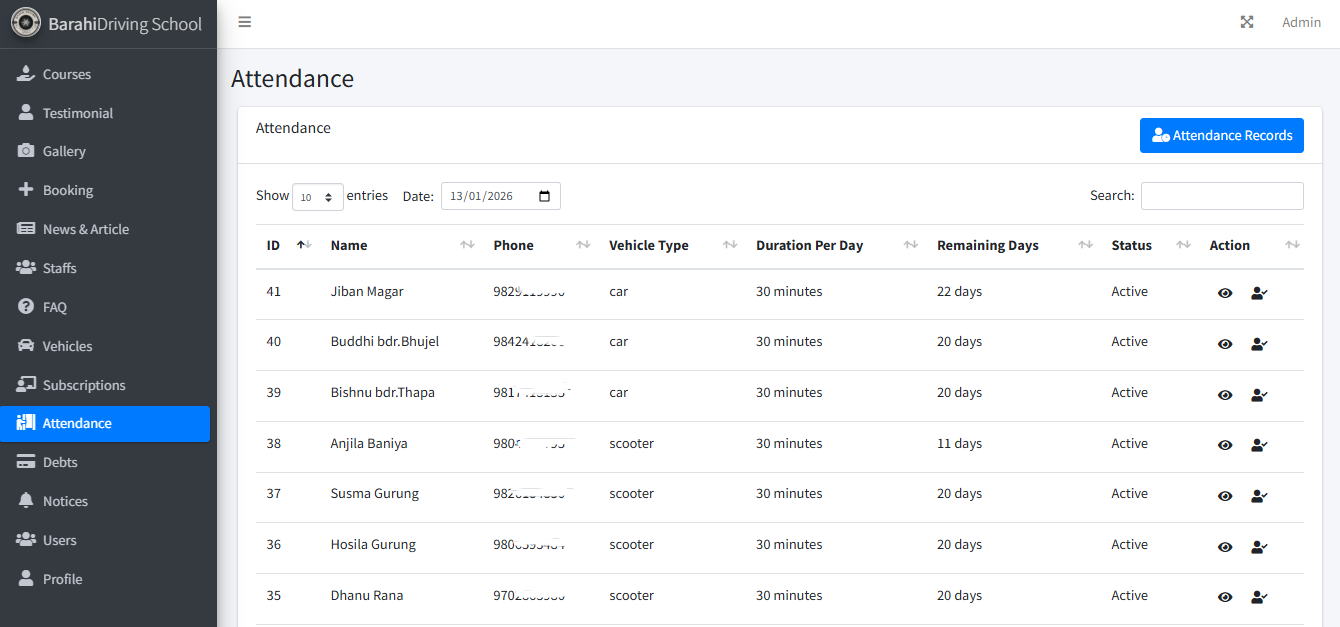Click the Search input field
Viewport: 1340px width, 627px height.
point(1221,196)
